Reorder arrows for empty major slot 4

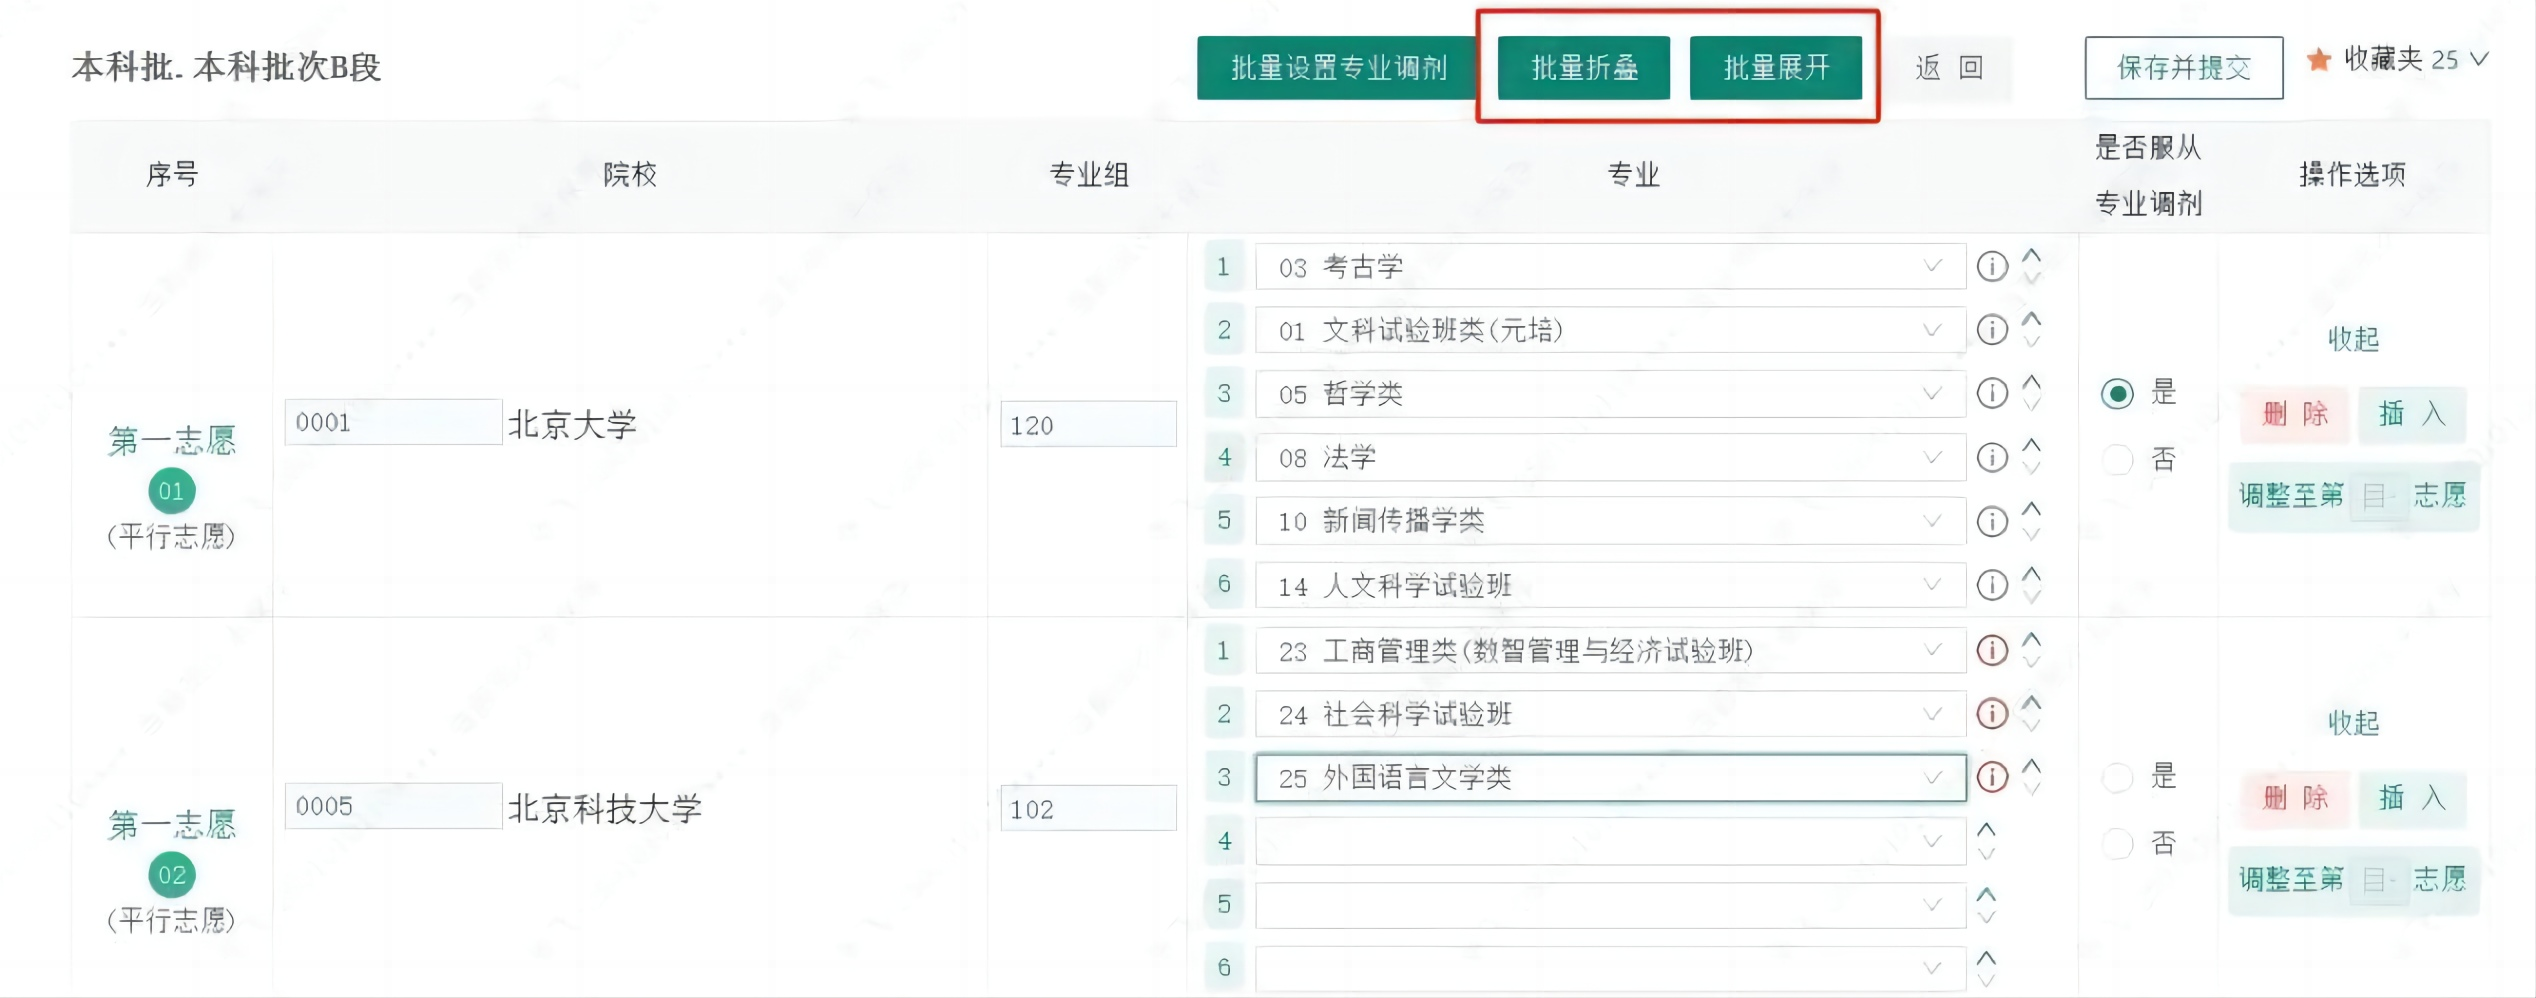[1986, 841]
